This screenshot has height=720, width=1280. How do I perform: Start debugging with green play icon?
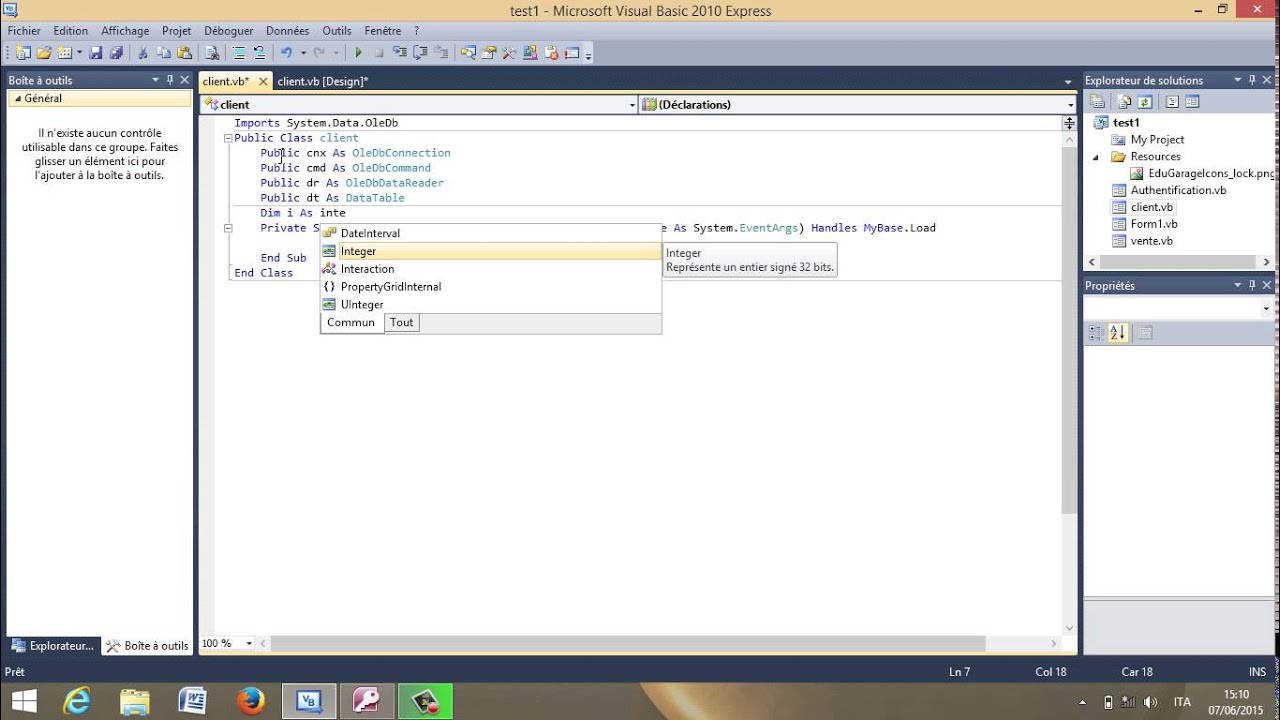click(358, 53)
